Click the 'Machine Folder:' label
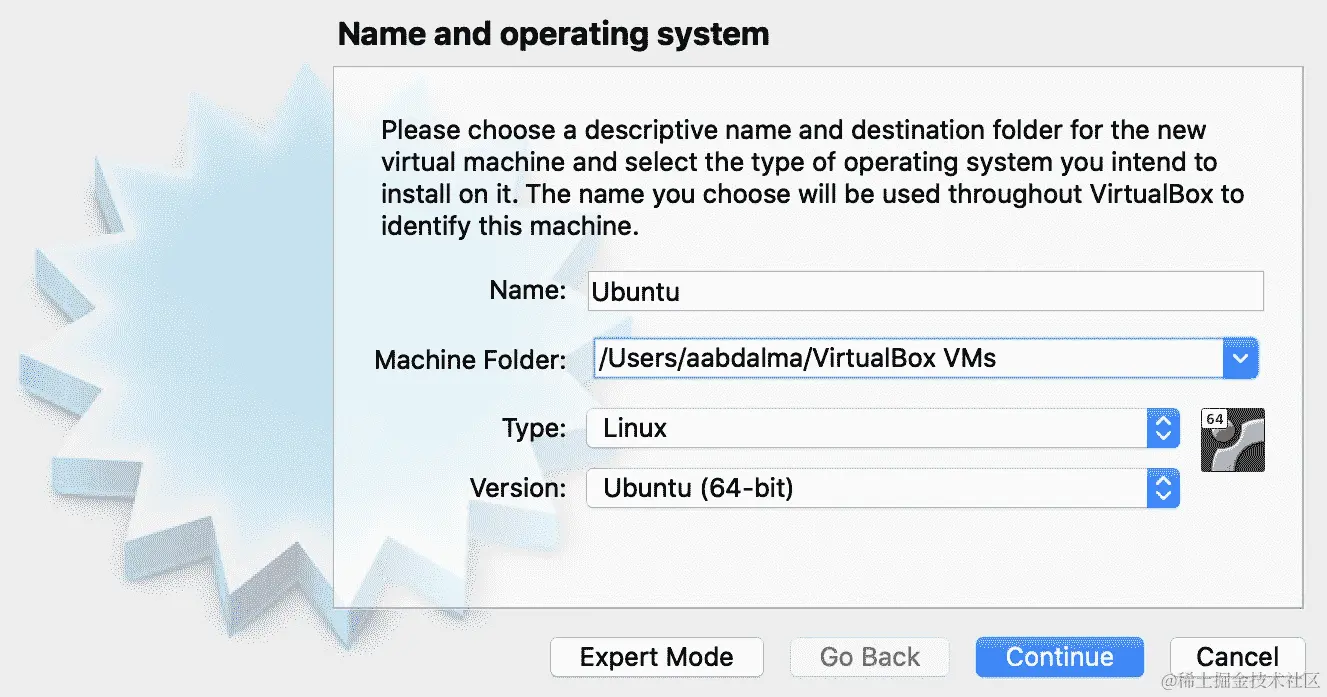Screen dimensions: 1327x697 tap(471, 360)
